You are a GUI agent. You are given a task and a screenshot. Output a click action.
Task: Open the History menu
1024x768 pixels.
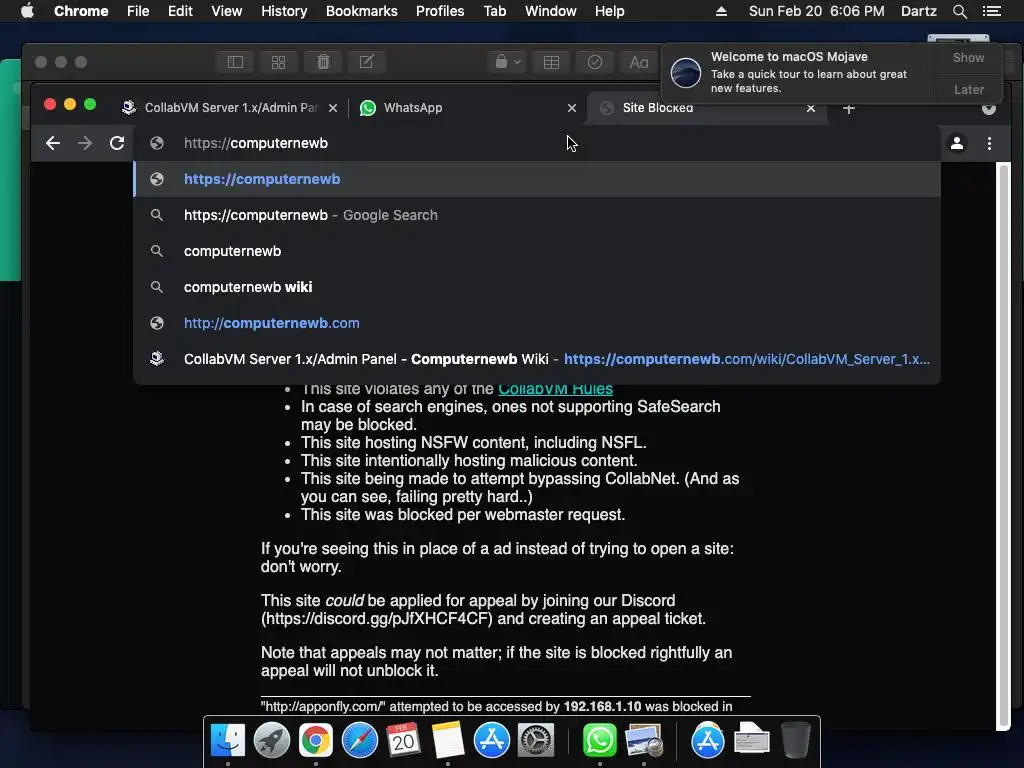point(284,11)
